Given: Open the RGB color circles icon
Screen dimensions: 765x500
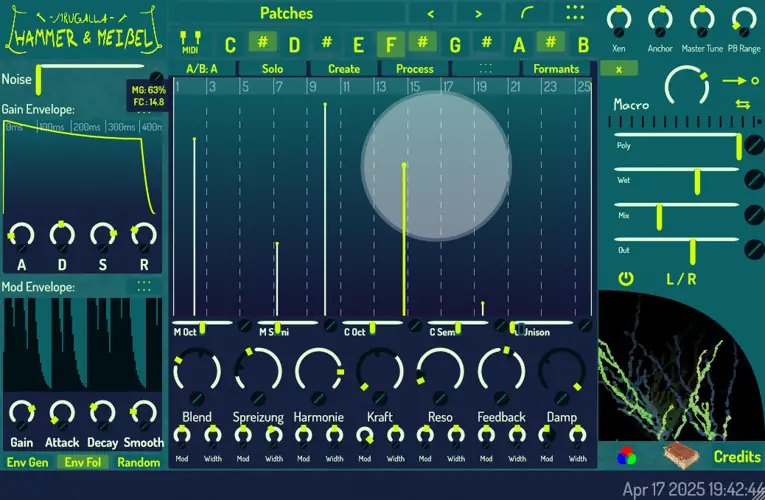Looking at the screenshot, I should (626, 457).
